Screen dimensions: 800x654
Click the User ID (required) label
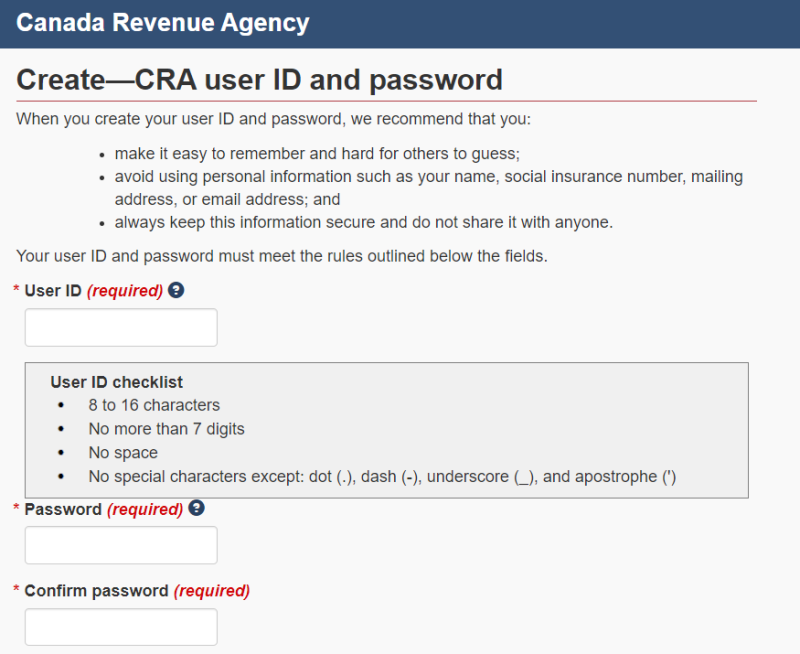pyautogui.click(x=93, y=291)
